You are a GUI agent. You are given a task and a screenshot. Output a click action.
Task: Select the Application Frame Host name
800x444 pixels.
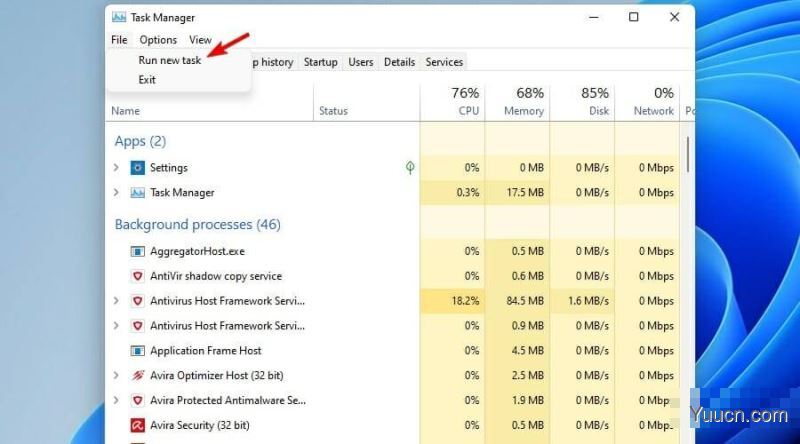point(206,351)
